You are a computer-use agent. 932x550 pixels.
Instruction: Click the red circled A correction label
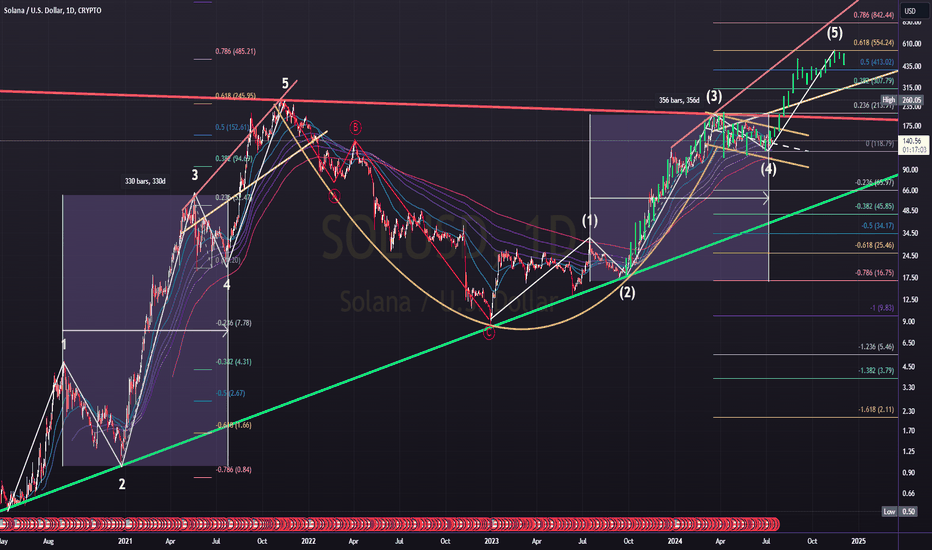point(335,196)
